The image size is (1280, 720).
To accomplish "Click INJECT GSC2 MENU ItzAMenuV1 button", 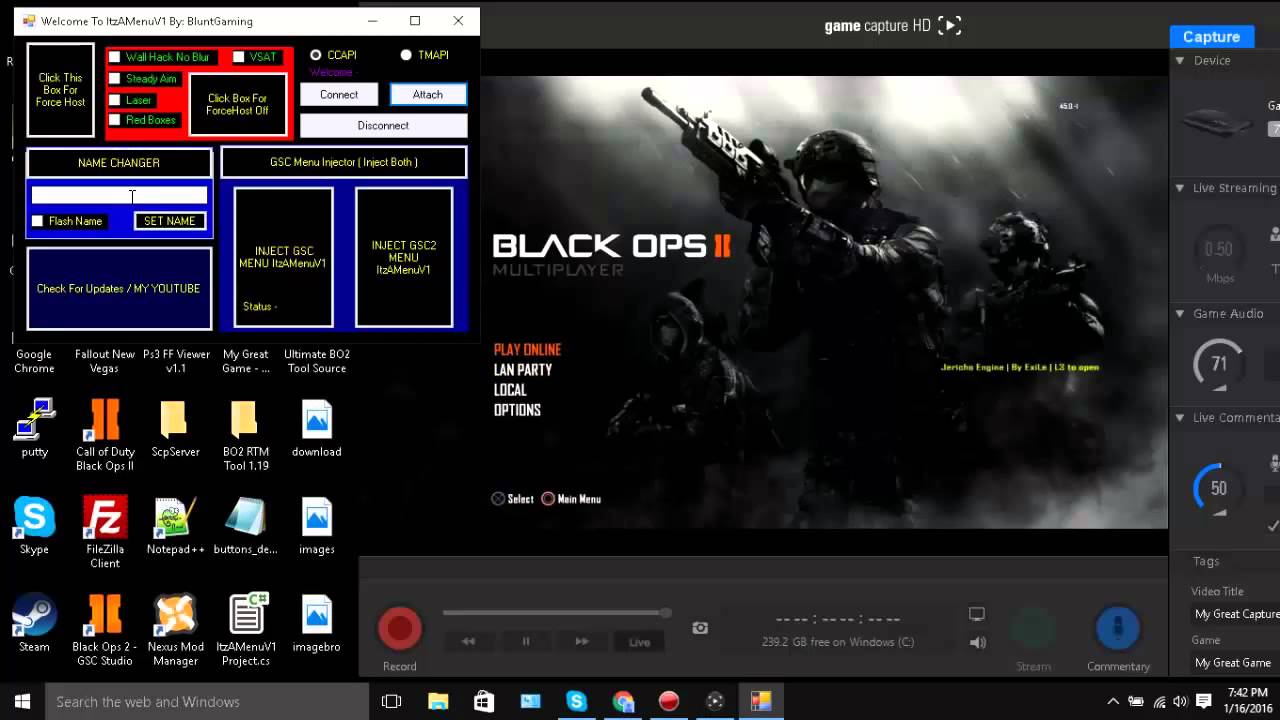I will point(404,257).
